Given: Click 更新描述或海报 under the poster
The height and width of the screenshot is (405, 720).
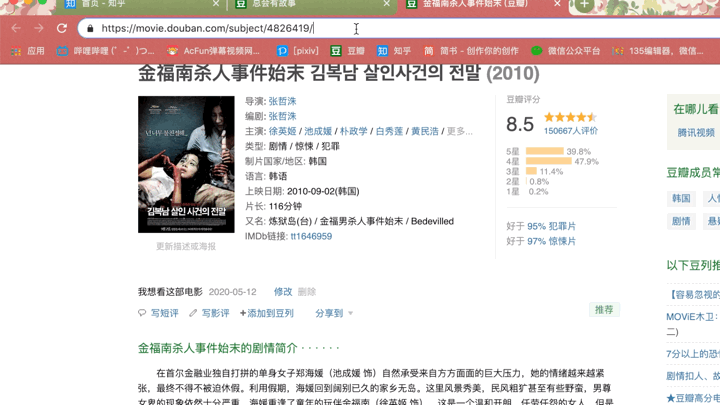Looking at the screenshot, I should [x=186, y=247].
